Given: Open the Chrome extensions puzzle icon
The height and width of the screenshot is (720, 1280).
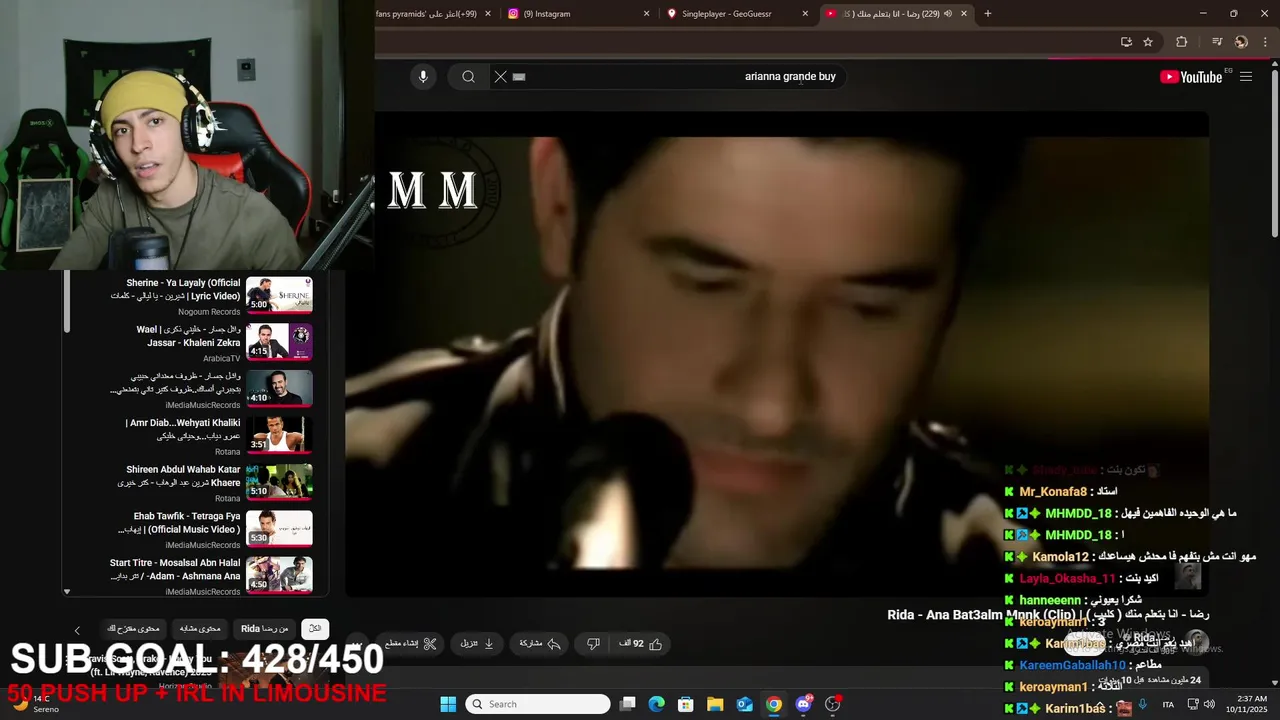Looking at the screenshot, I should 1182,42.
